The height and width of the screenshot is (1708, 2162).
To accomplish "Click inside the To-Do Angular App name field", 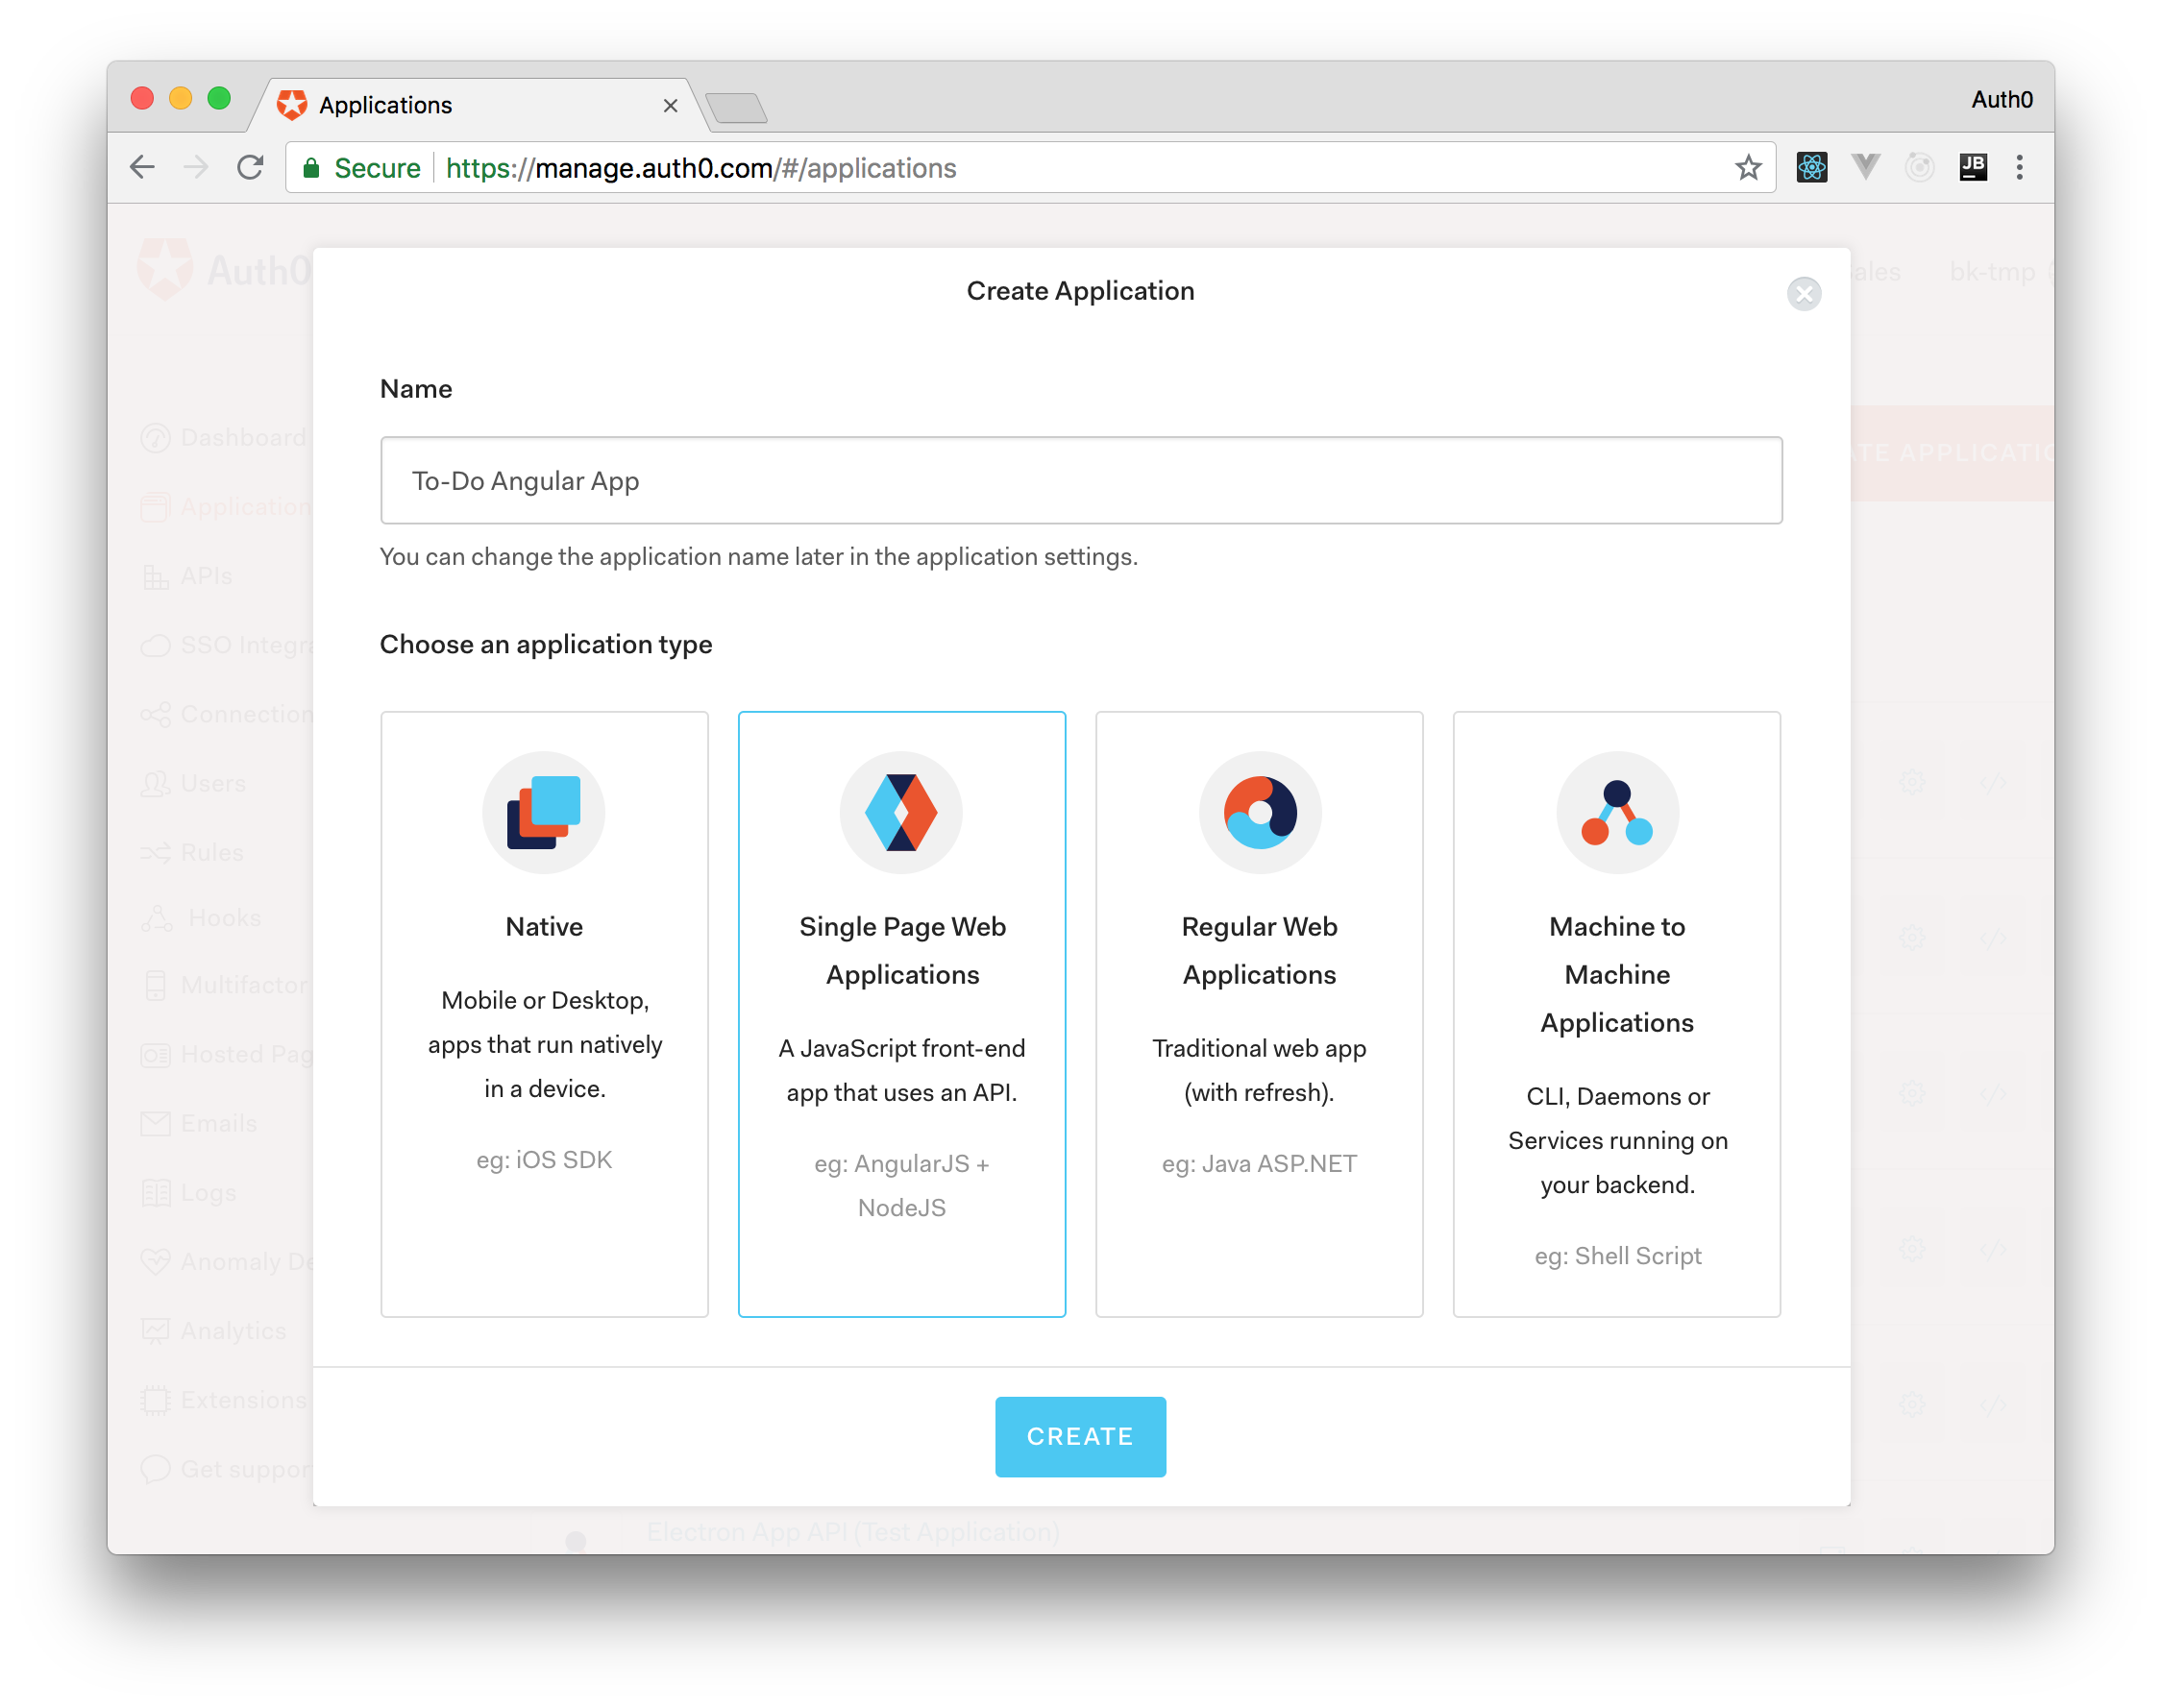I will pyautogui.click(x=1080, y=481).
